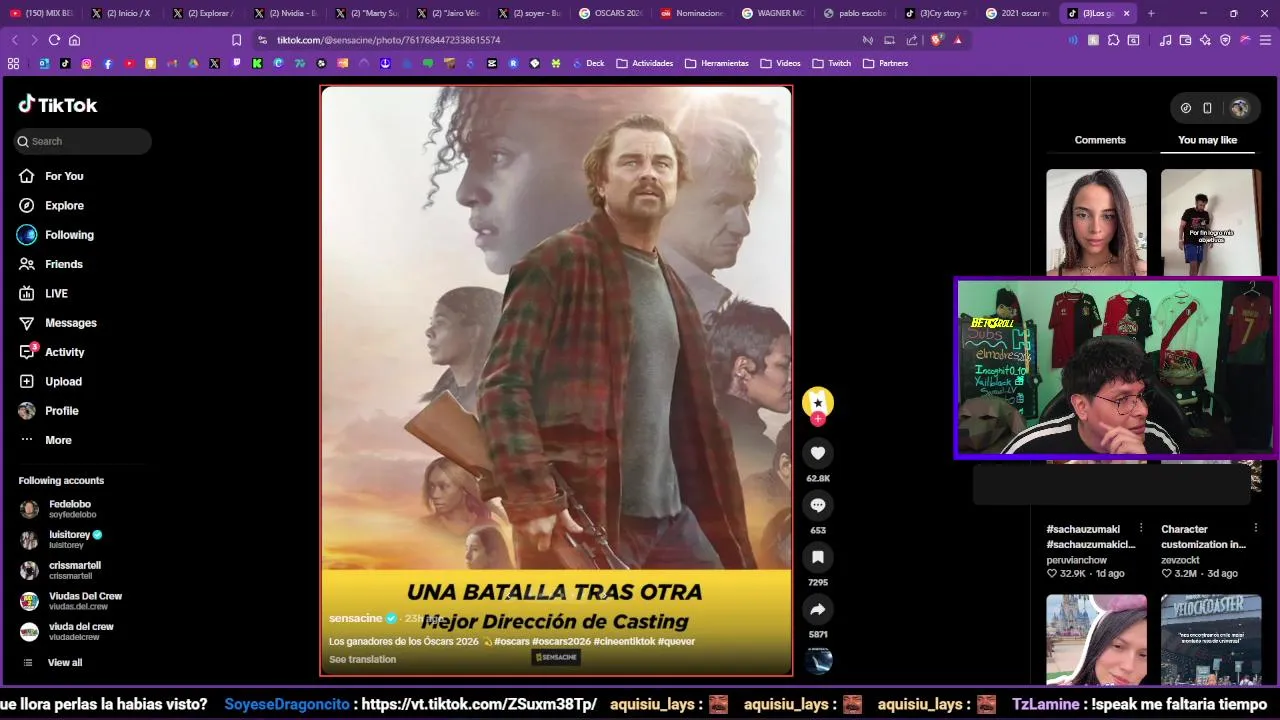The width and height of the screenshot is (1280, 720).
Task: Switch to the WAGNER MC browser tab
Action: pos(773,13)
